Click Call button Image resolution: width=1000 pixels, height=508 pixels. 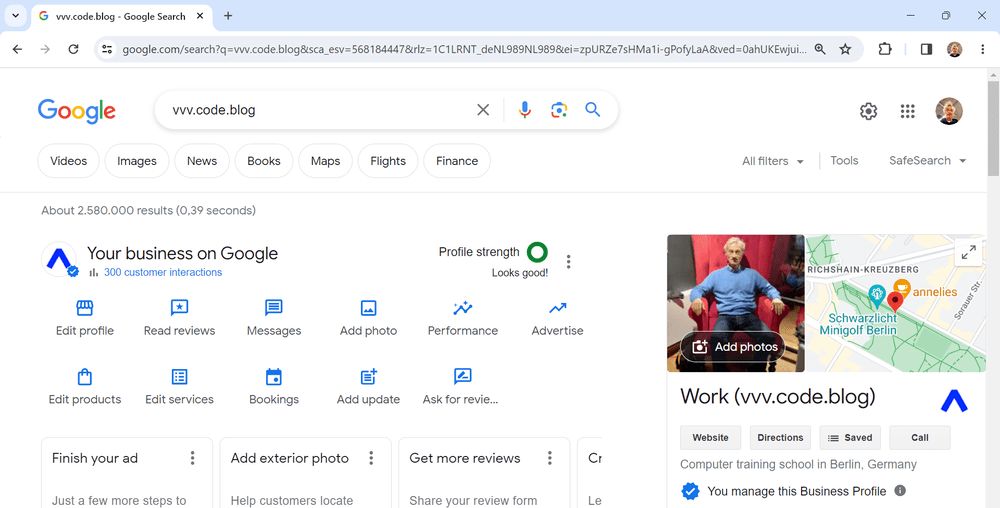(920, 438)
